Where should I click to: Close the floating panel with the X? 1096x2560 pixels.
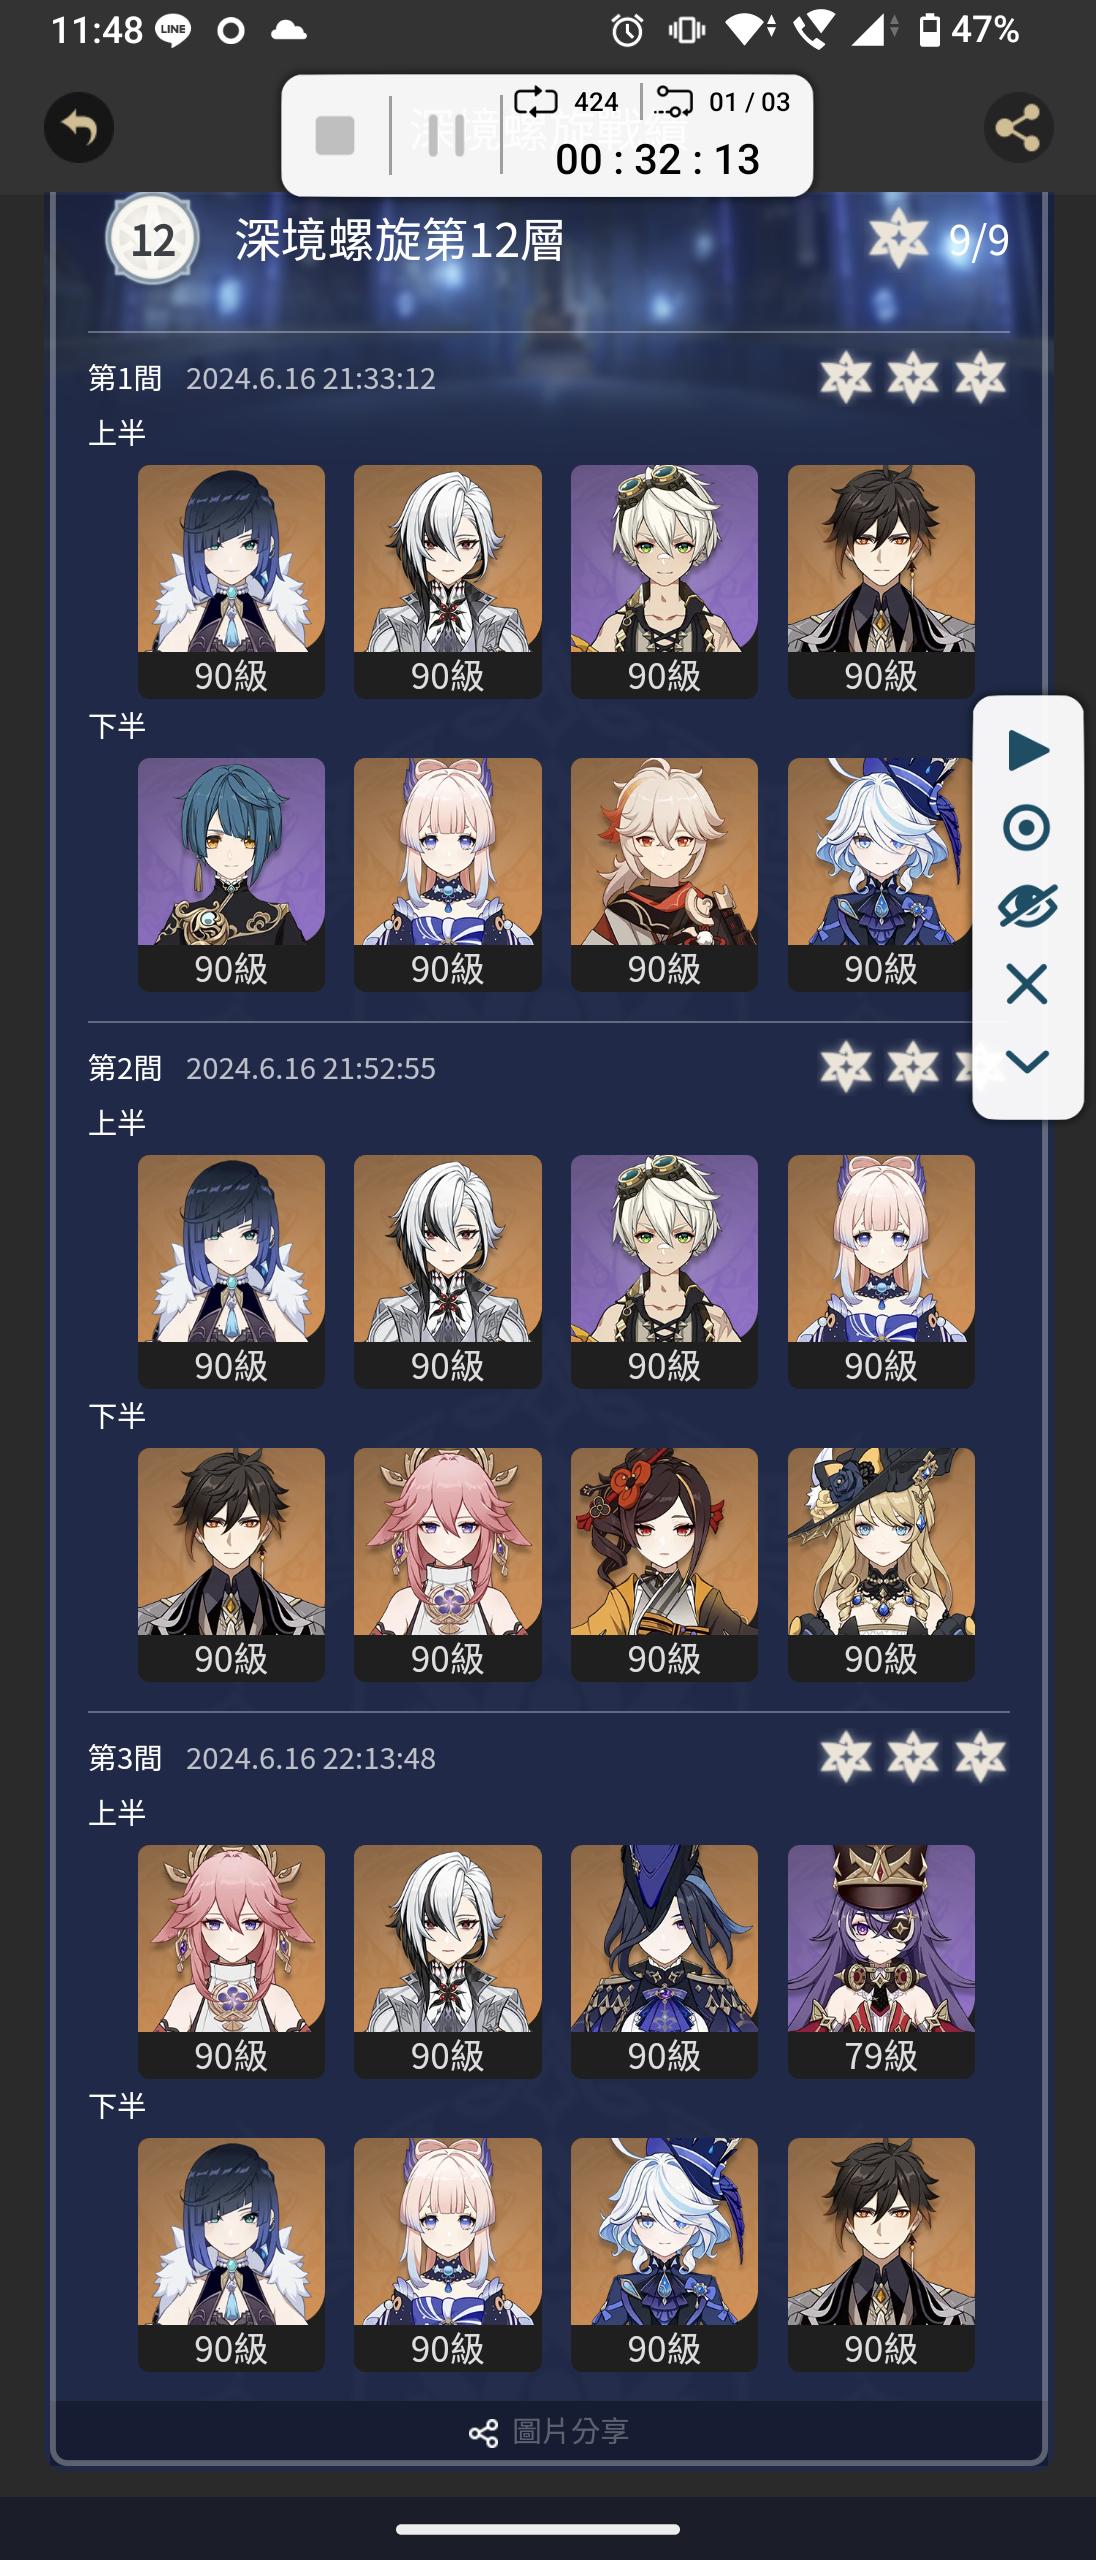point(1027,984)
